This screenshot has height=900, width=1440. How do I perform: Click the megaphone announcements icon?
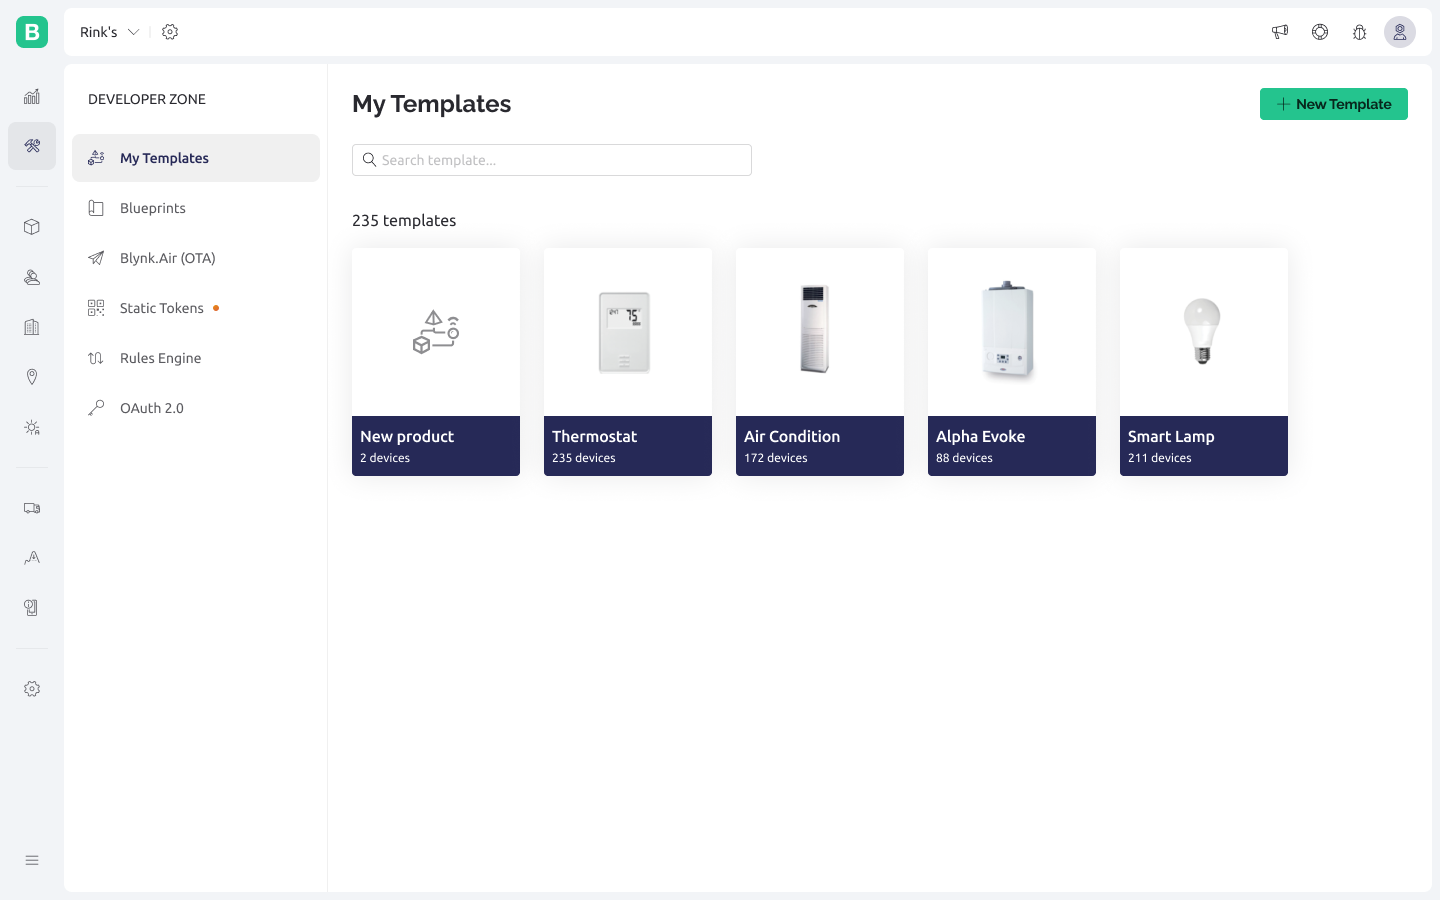[1279, 32]
